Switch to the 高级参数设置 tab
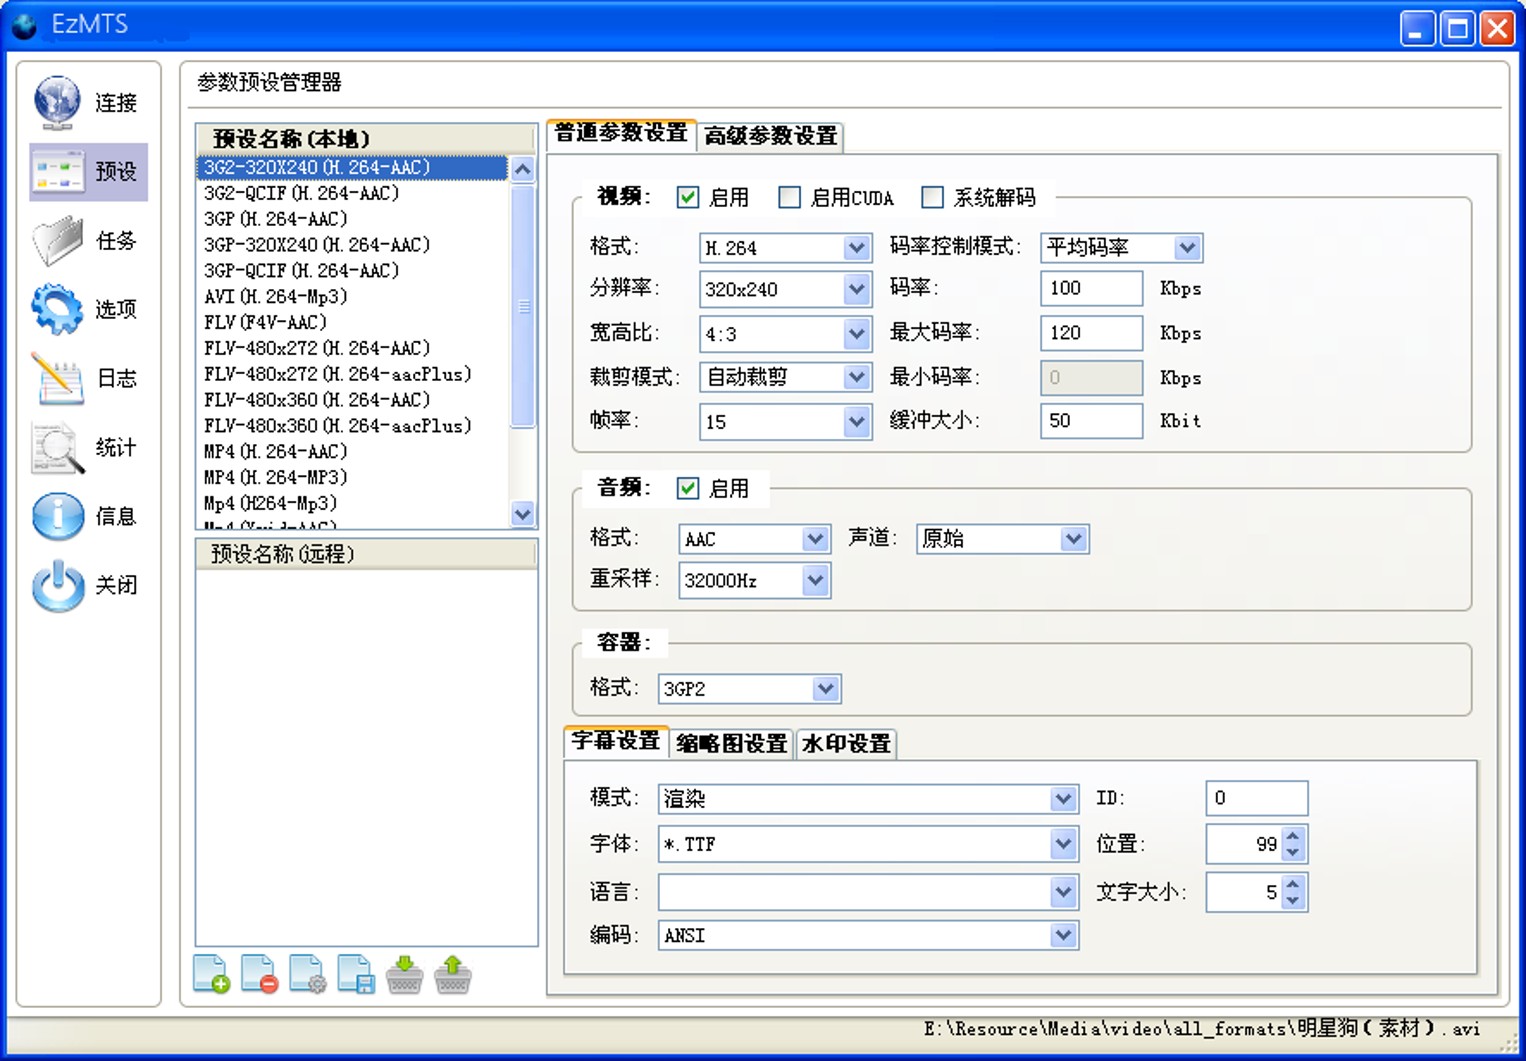1526x1061 pixels. point(771,136)
